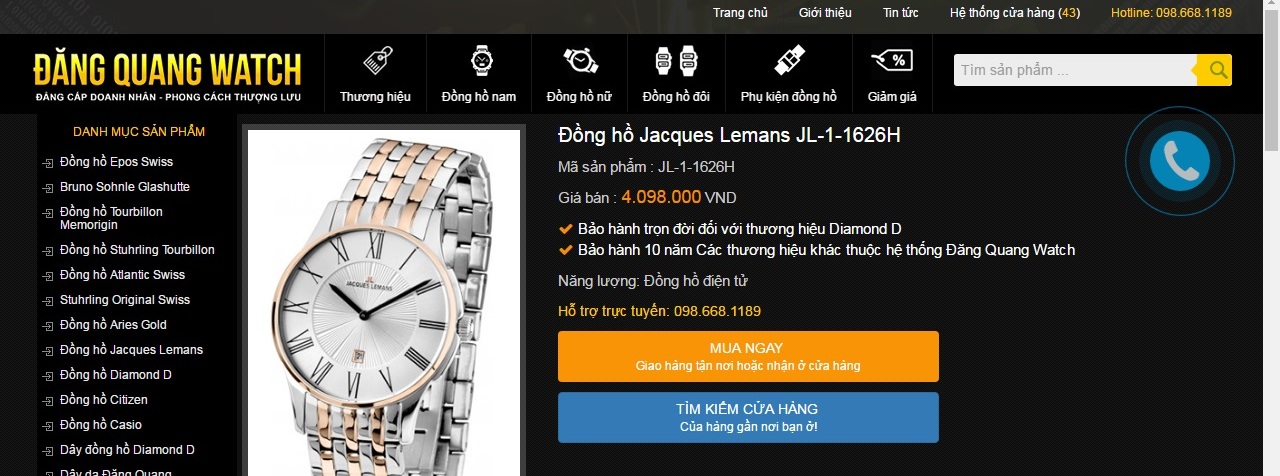
Task: Click the Phụ kiện đồng hồ strap icon
Action: tap(789, 61)
